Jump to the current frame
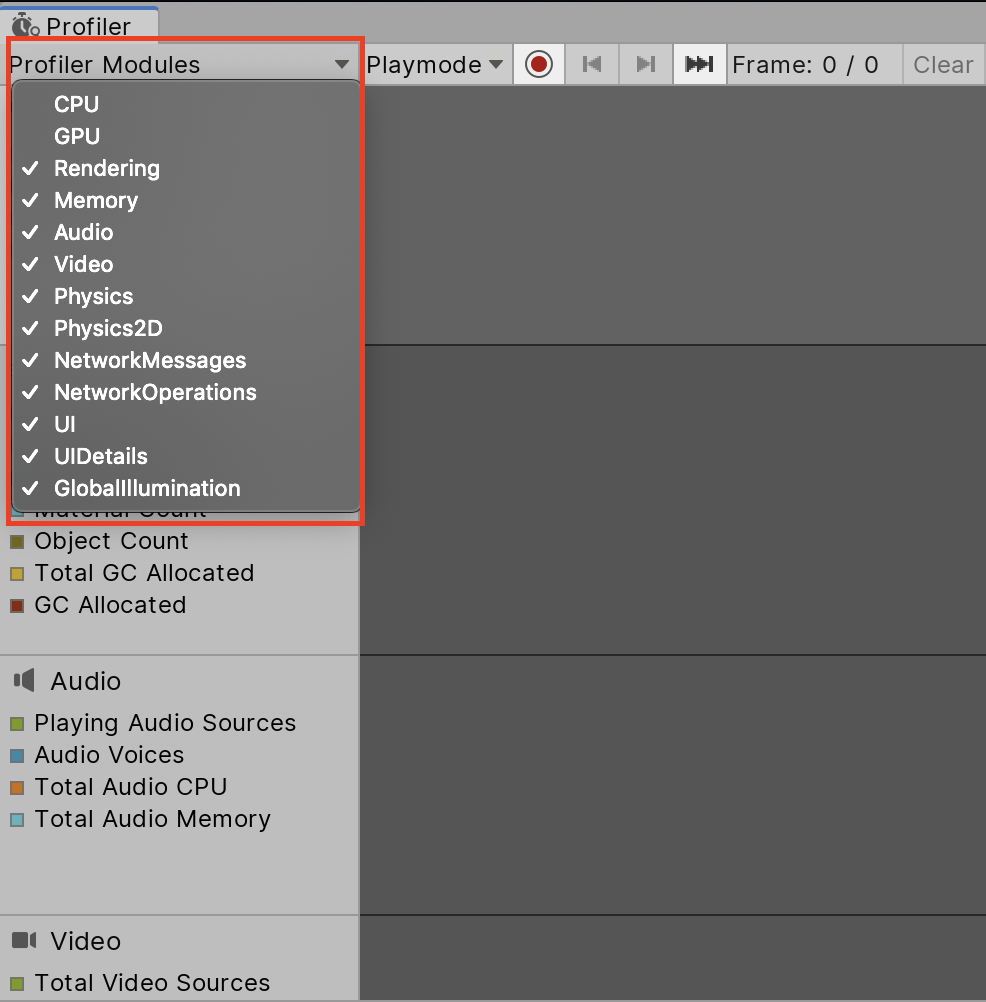Image resolution: width=986 pixels, height=1002 pixels. (699, 65)
